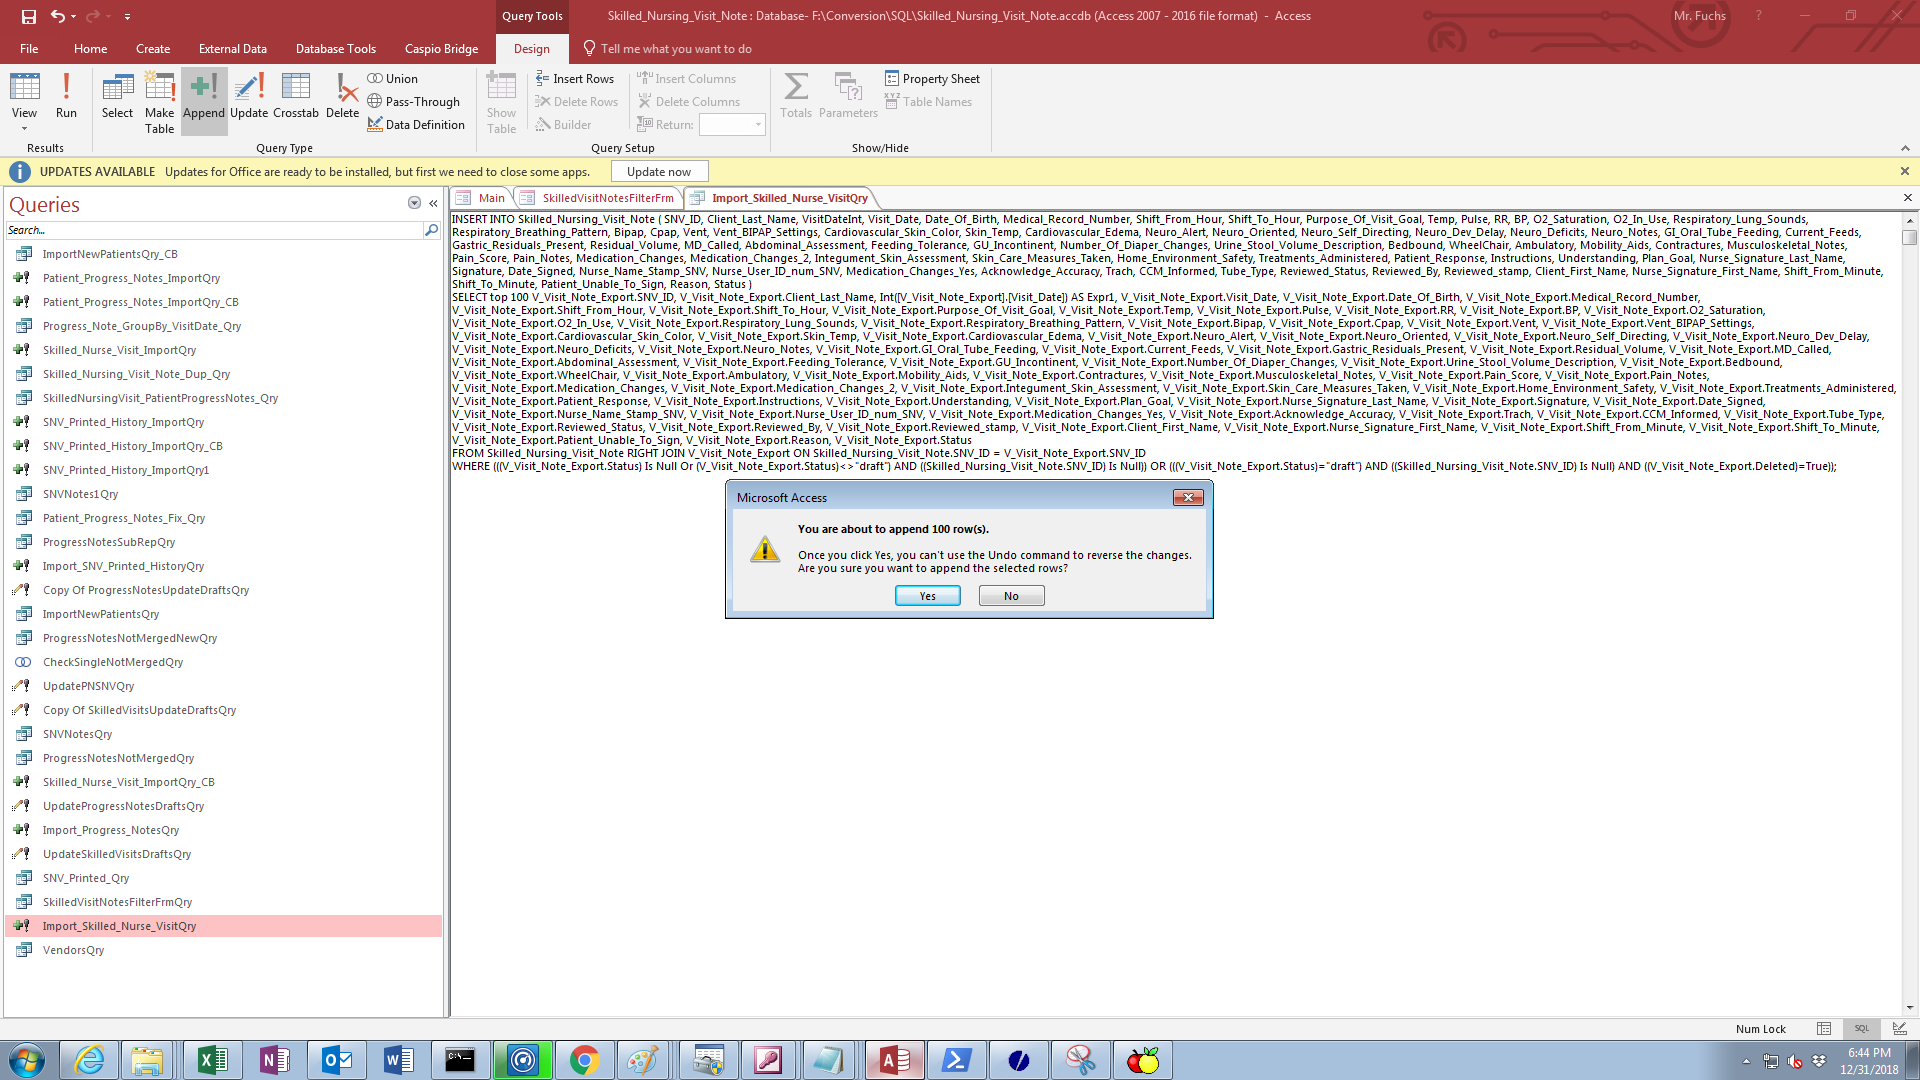Click the Queries pane search field

[x=214, y=230]
